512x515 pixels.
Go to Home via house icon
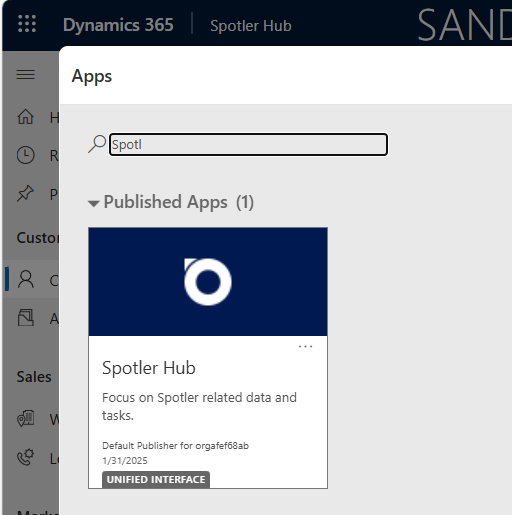pos(26,117)
